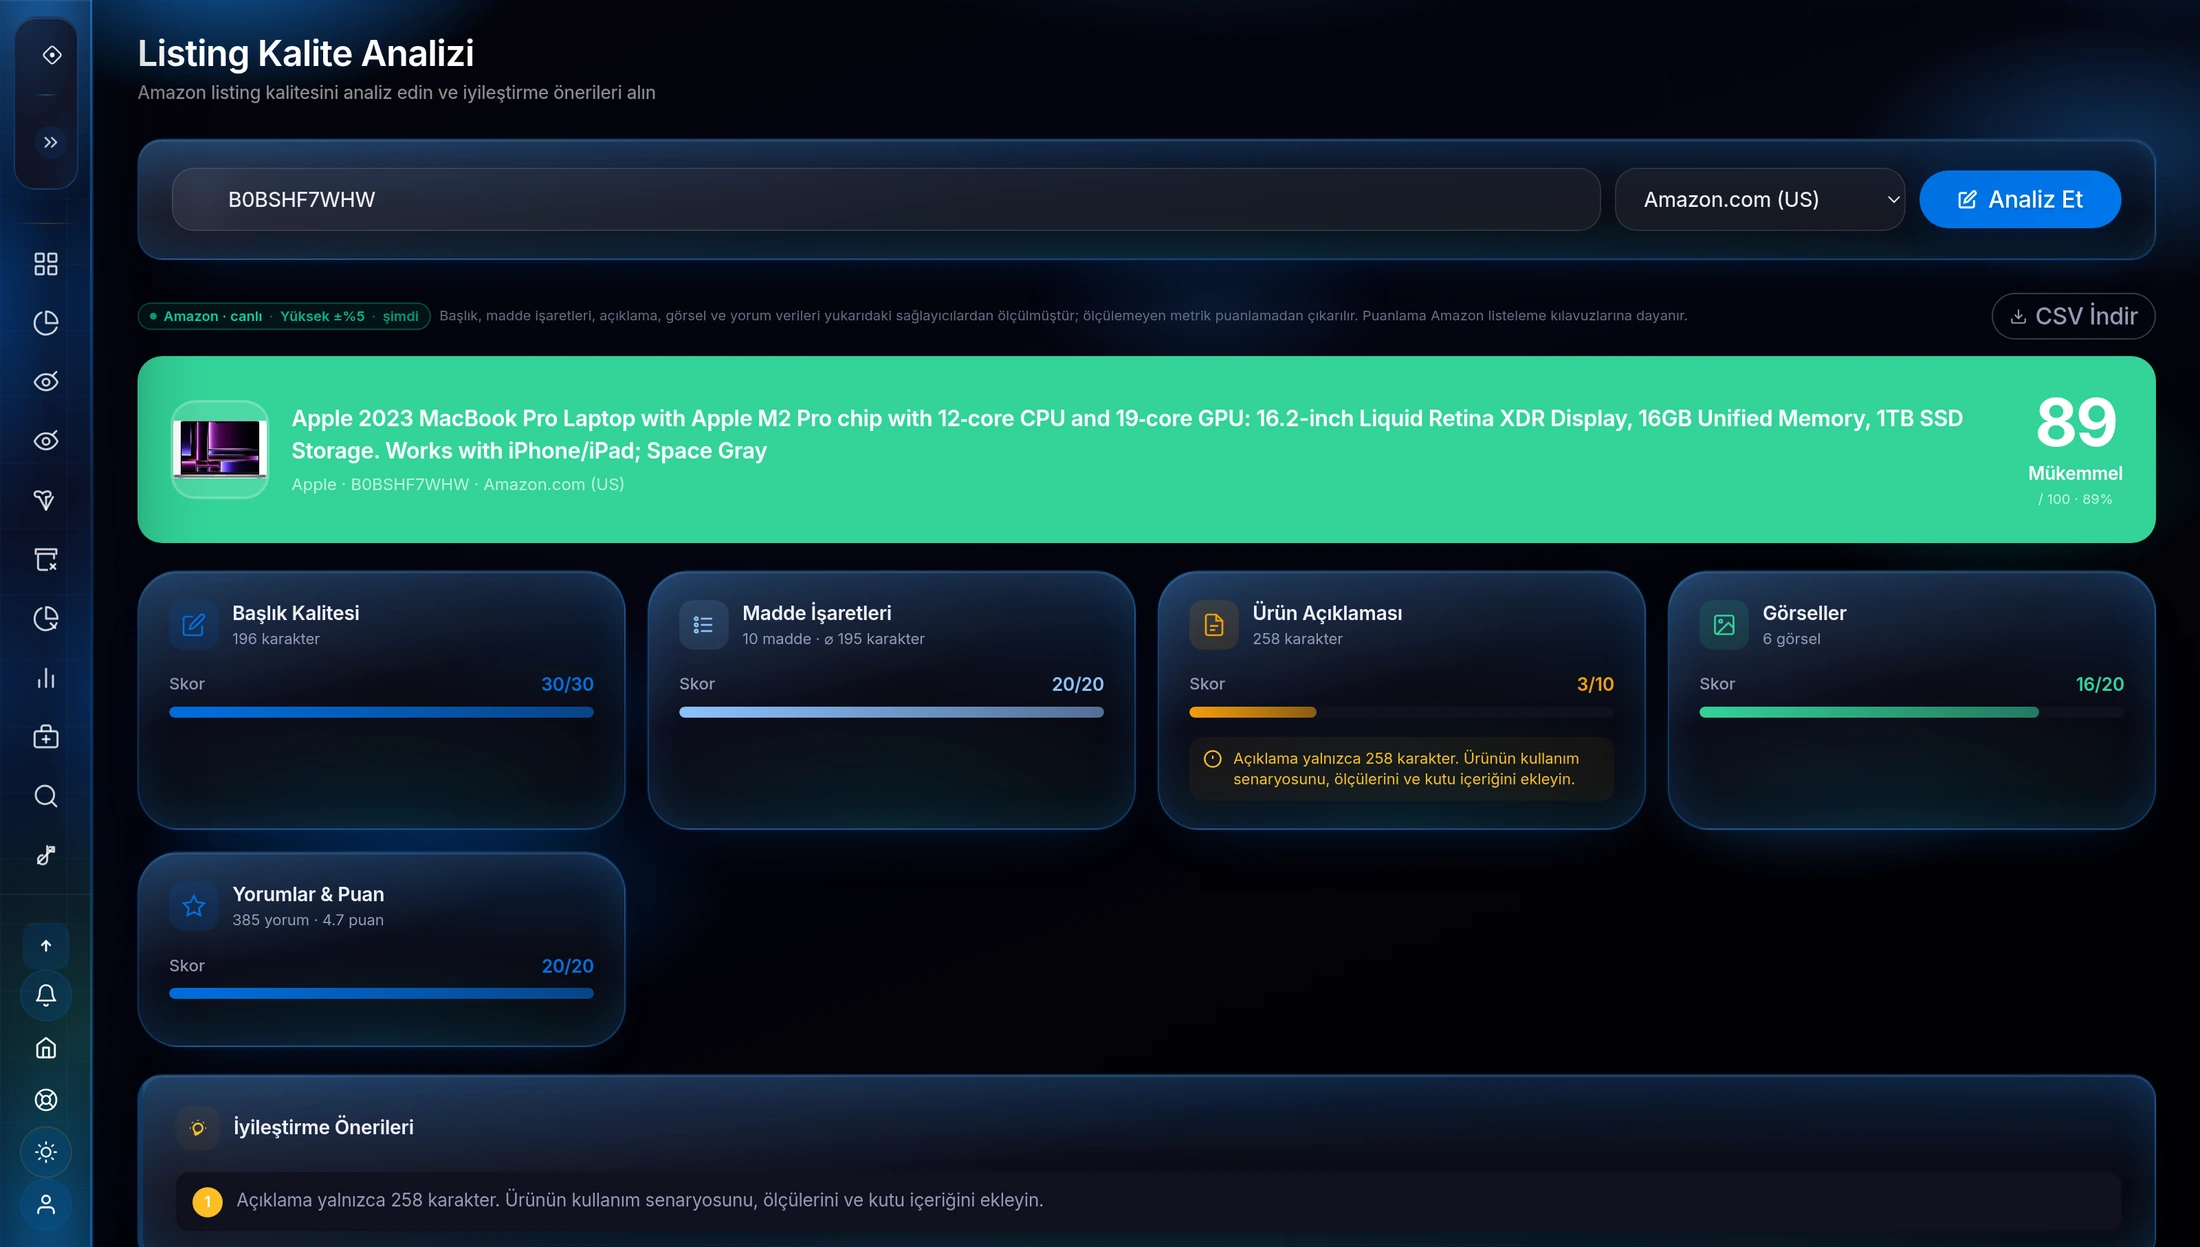Click the eye icon directly above the diamond icon
The image size is (2200, 1247).
[46, 441]
